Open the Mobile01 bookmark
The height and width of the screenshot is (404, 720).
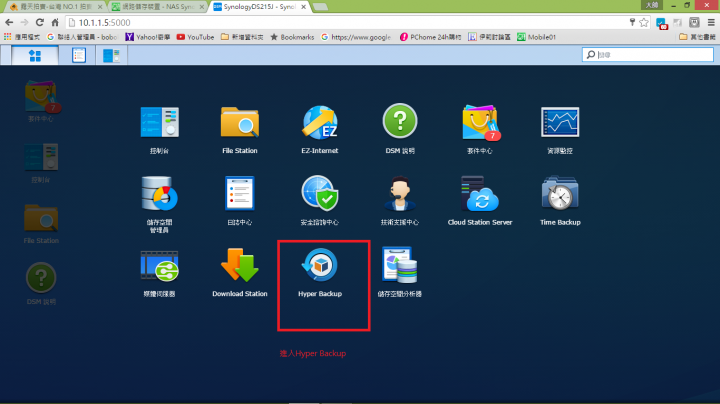click(536, 37)
